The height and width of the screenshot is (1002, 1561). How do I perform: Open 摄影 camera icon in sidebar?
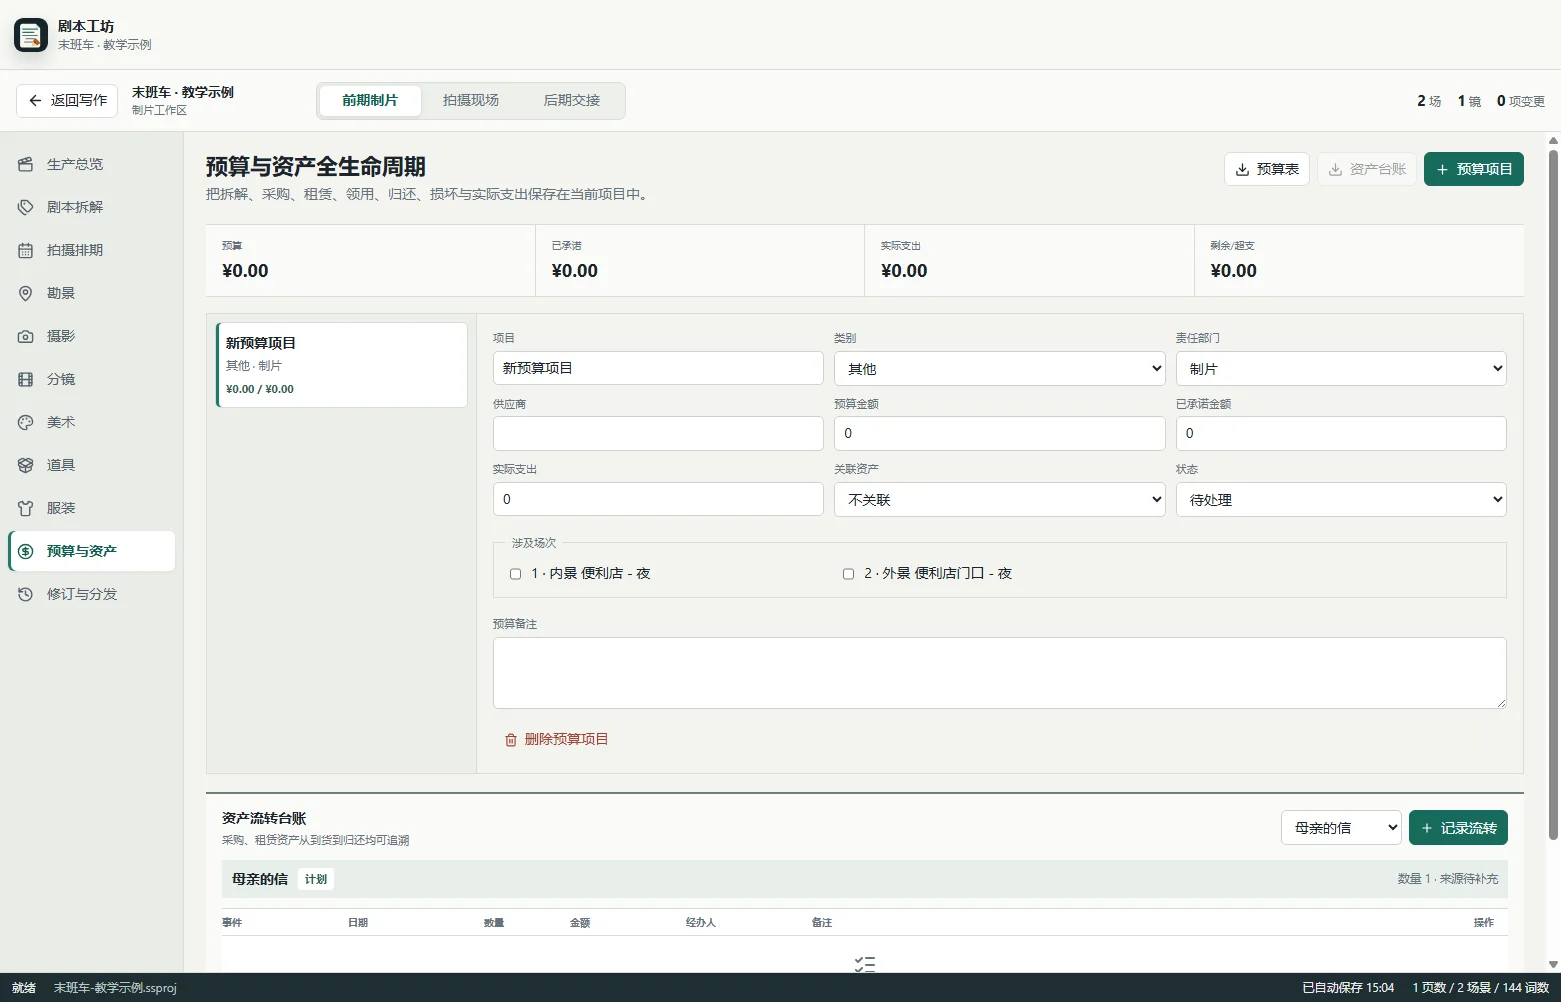26,336
